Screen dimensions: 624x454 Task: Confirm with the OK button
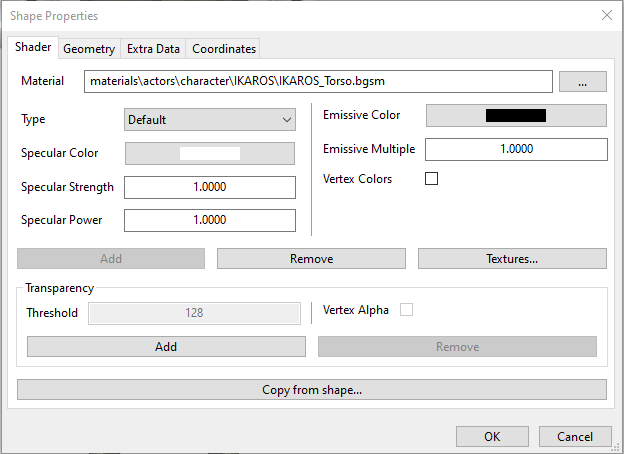492,437
